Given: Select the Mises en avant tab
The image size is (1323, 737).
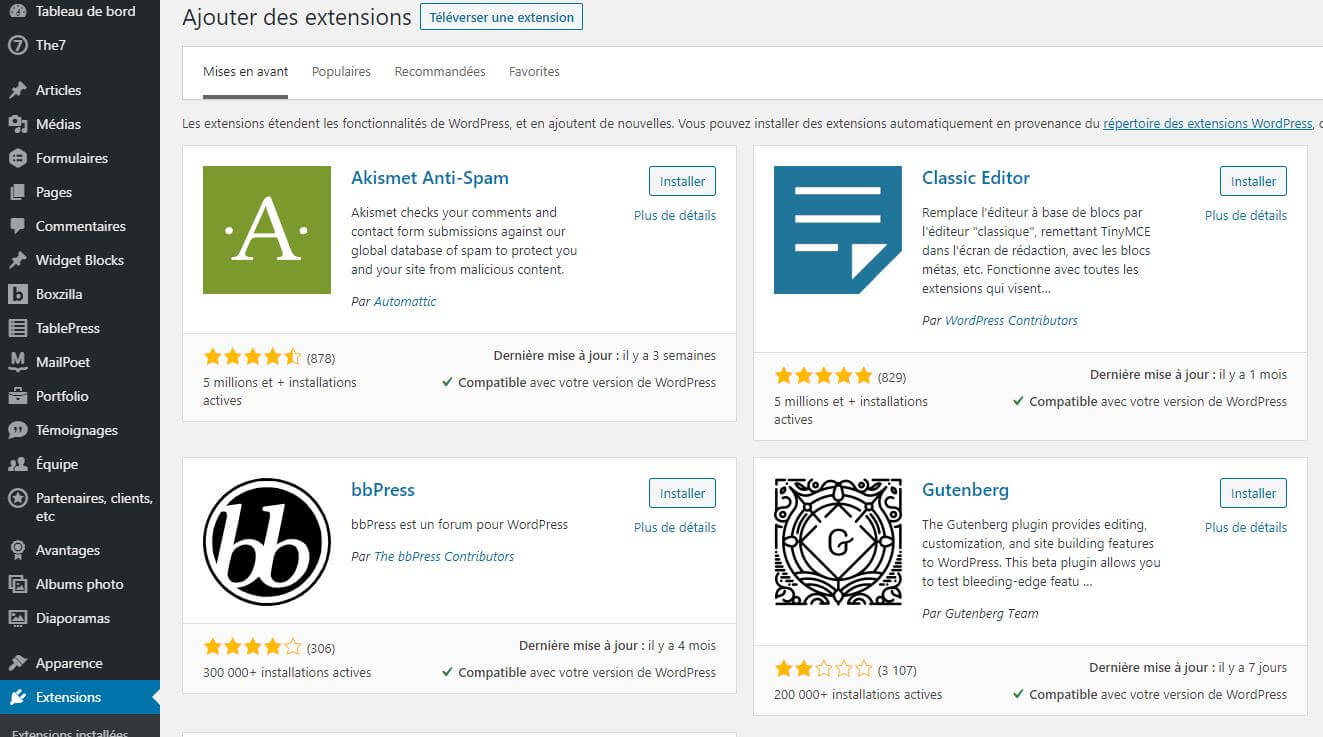Looking at the screenshot, I should [x=246, y=72].
